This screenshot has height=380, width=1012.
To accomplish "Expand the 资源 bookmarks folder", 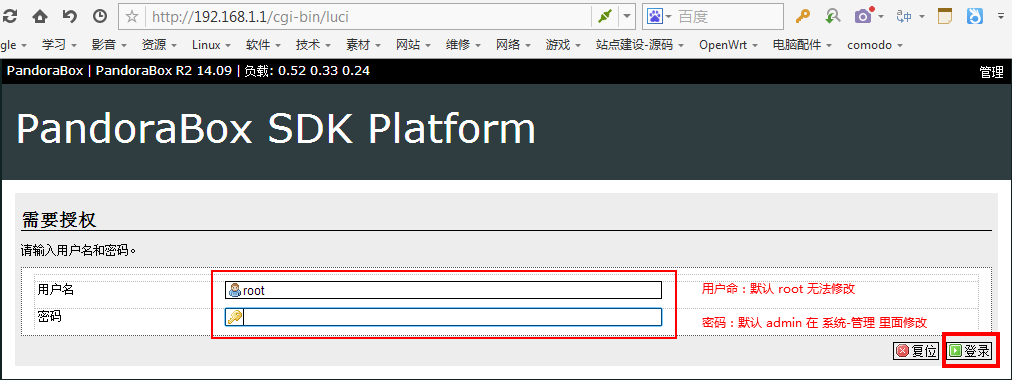I will coord(159,45).
